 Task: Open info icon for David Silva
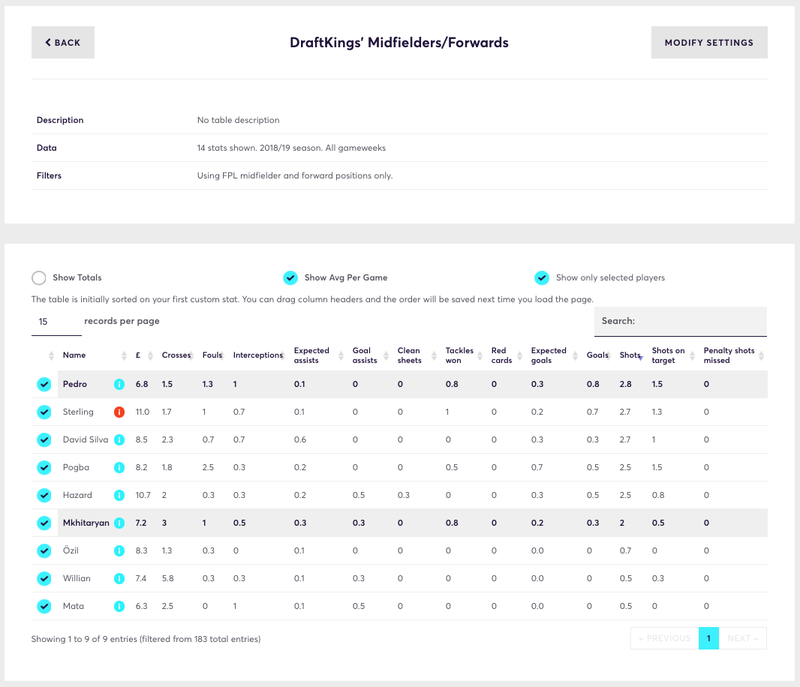[x=119, y=440]
